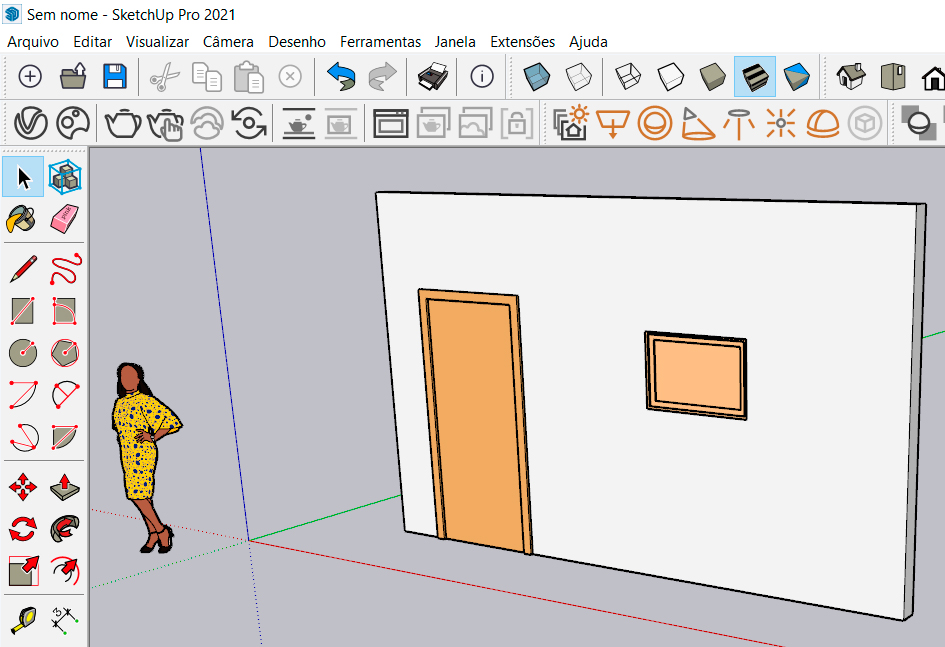Select the Line pencil tool

24,269
